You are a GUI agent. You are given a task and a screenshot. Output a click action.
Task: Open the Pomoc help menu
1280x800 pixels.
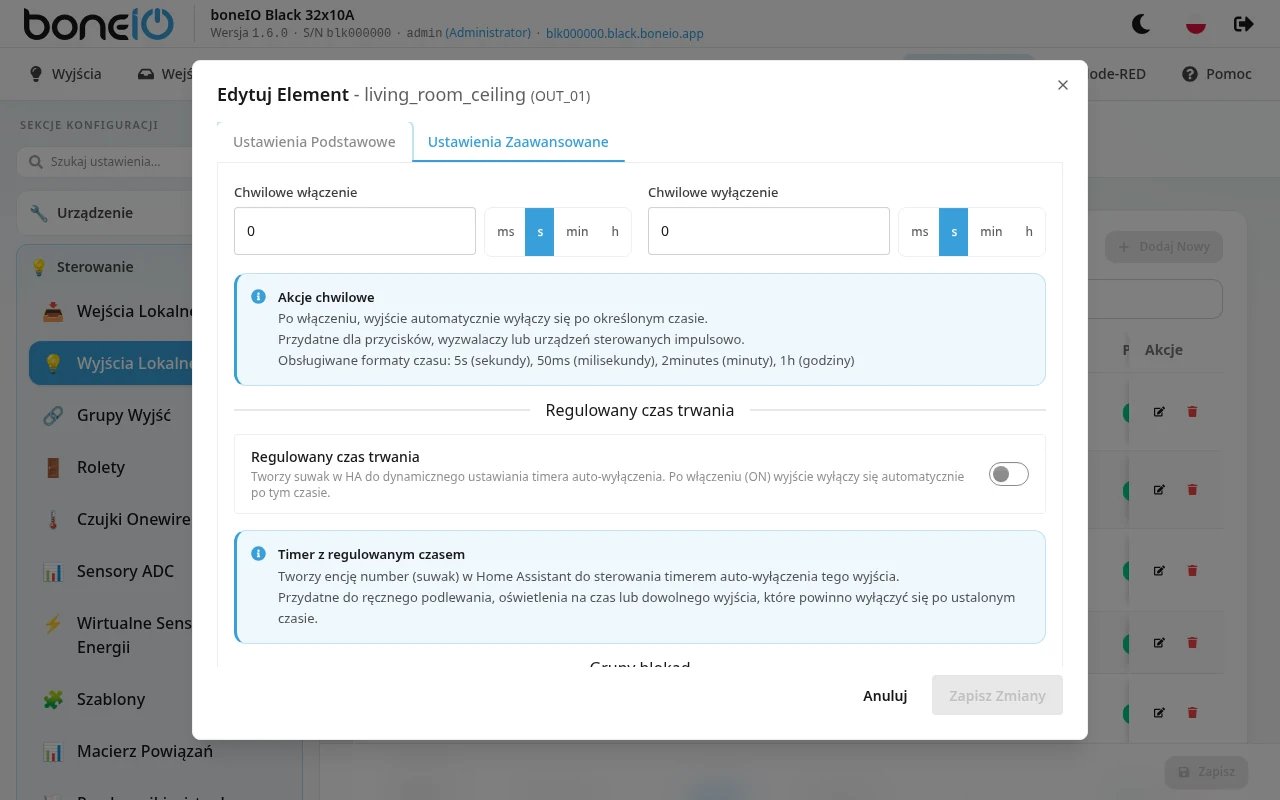coord(1217,74)
